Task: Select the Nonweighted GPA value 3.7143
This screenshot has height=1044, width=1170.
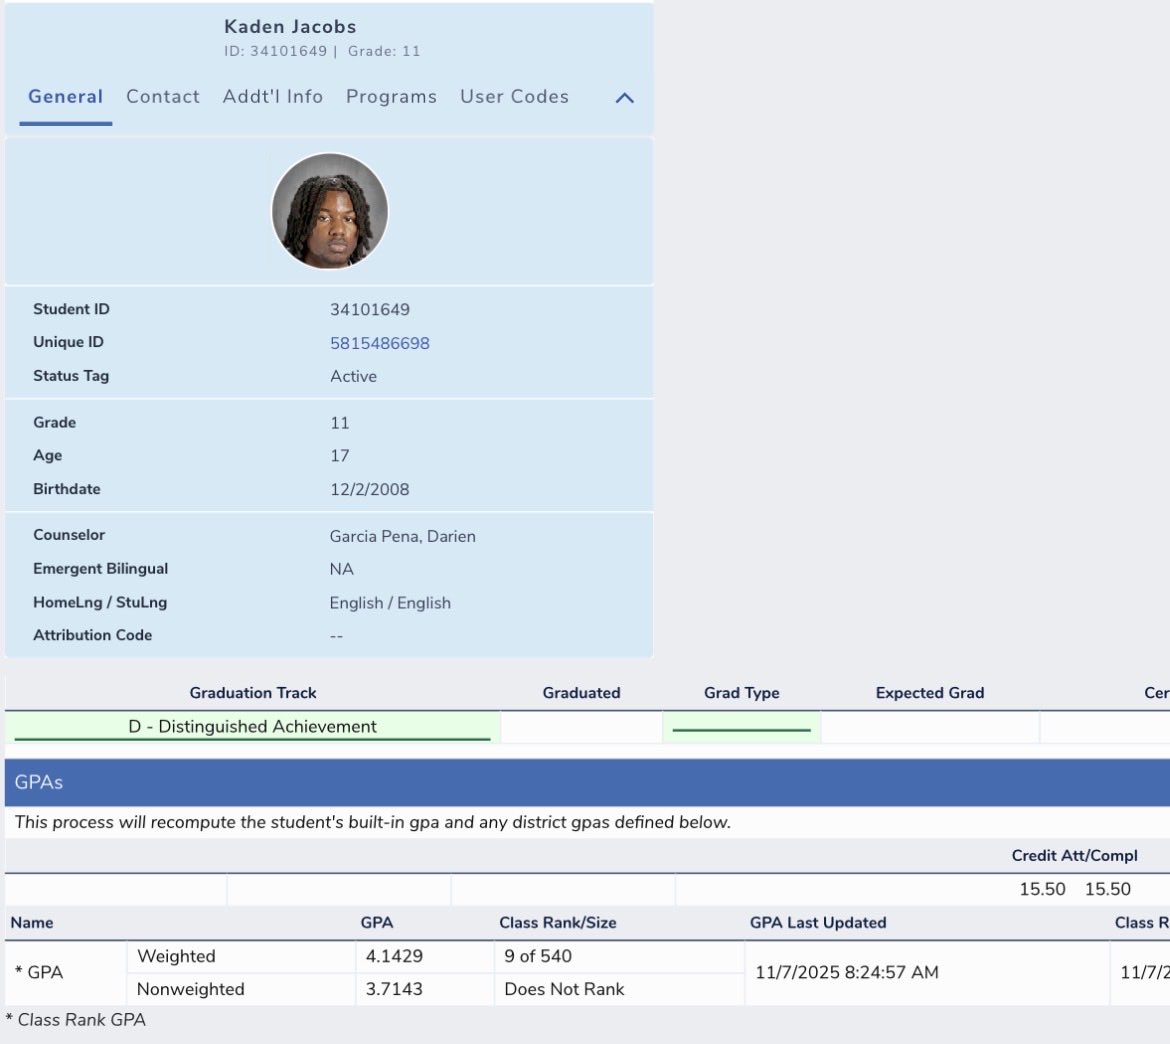Action: pos(394,990)
